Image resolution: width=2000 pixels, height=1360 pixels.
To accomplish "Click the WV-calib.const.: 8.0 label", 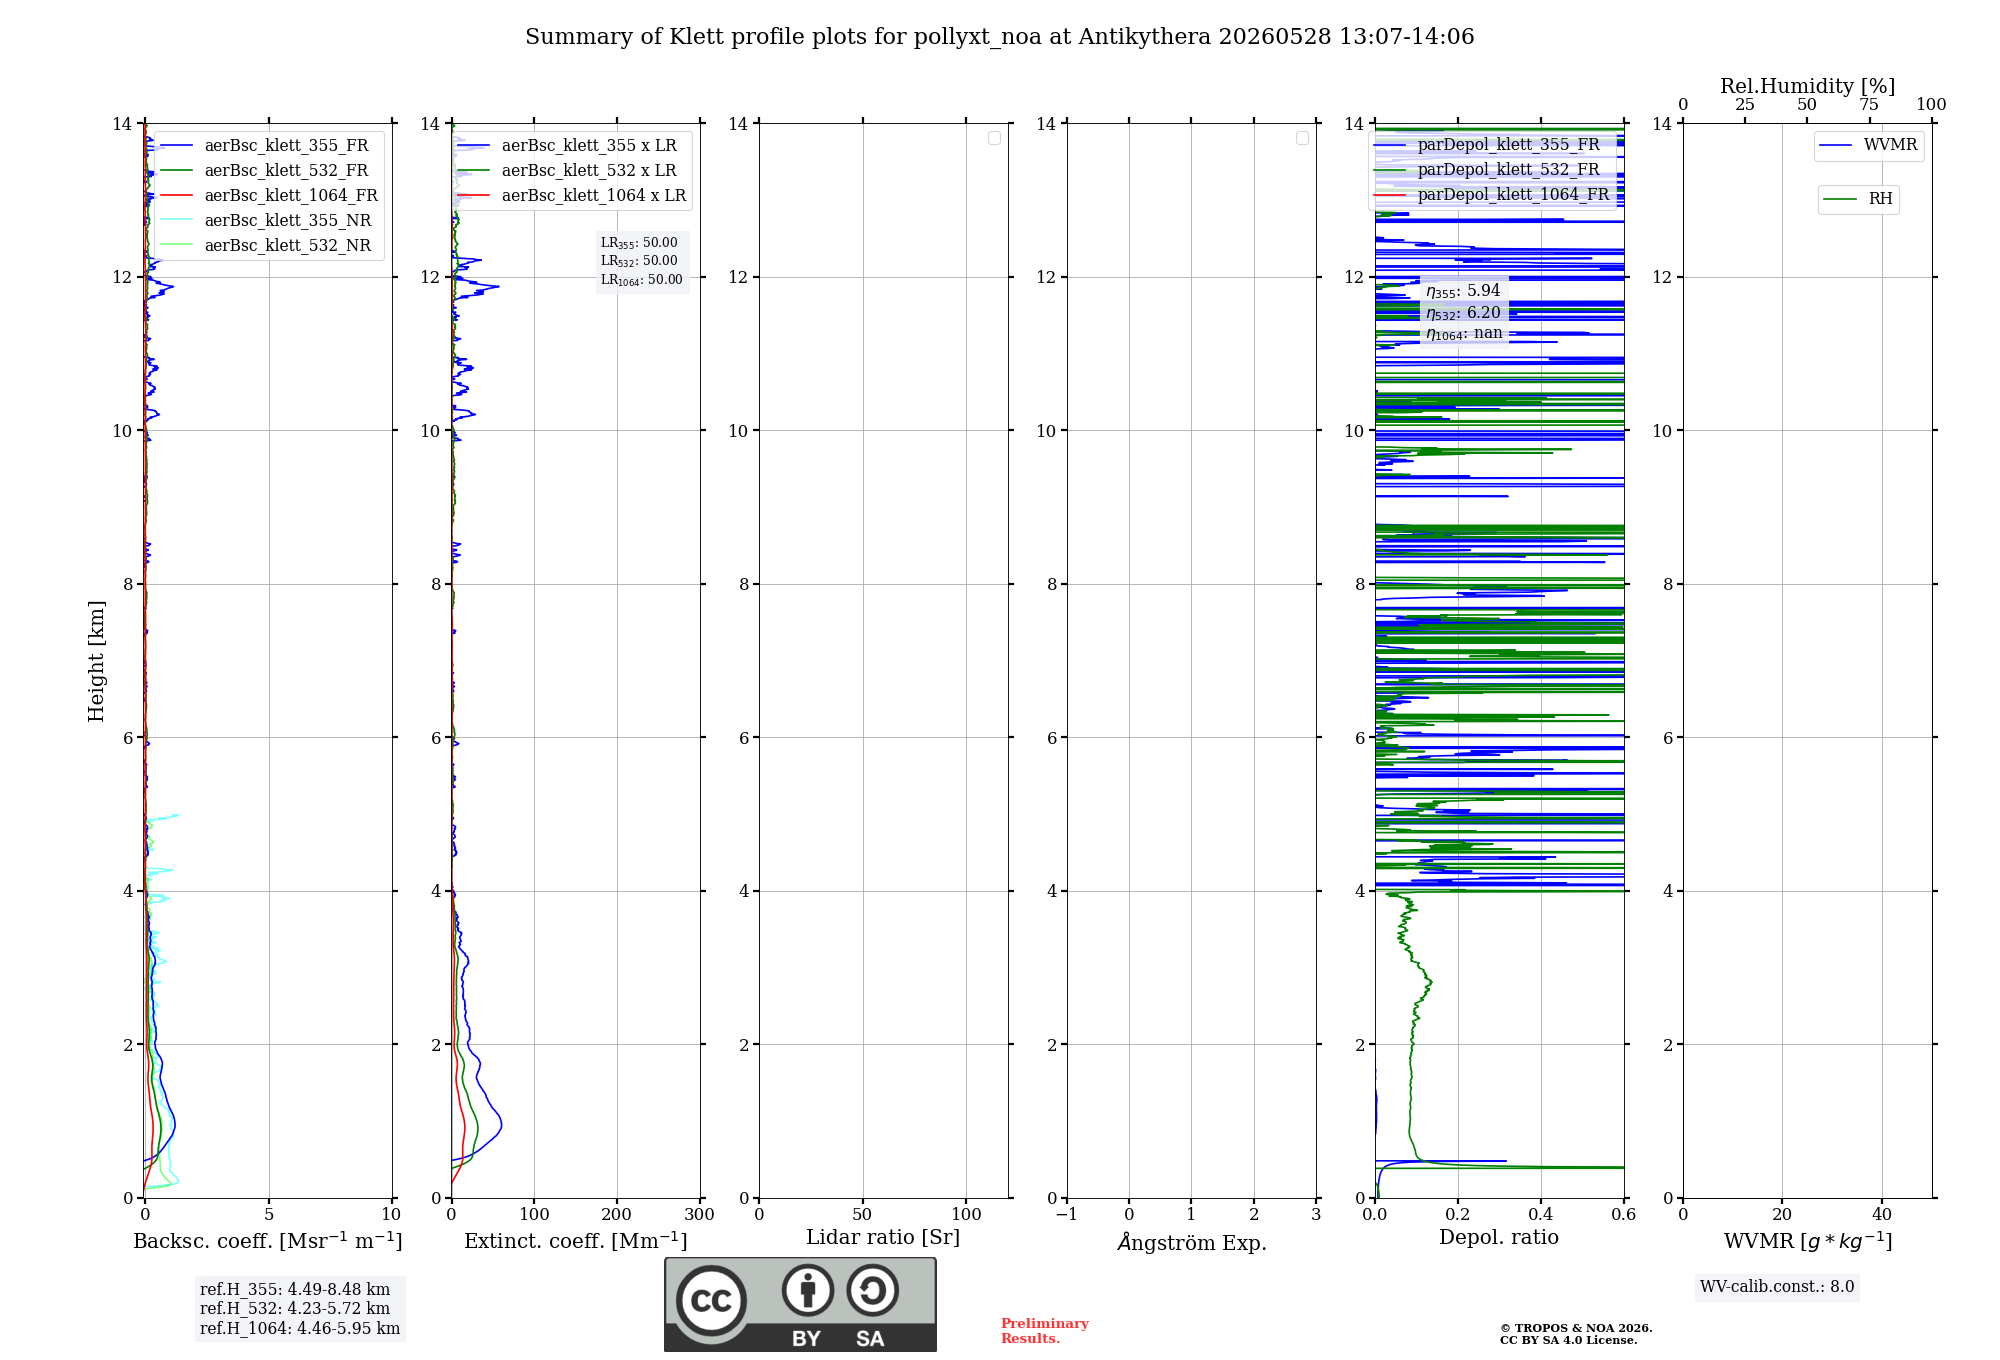I will tap(1777, 1287).
